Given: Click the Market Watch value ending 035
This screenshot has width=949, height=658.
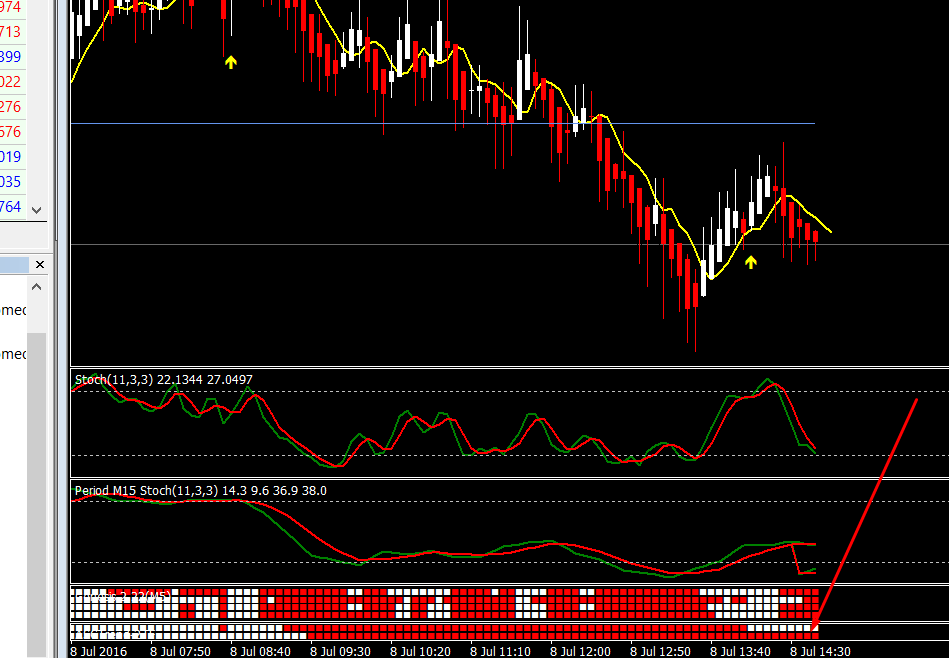Looking at the screenshot, I should point(10,182).
